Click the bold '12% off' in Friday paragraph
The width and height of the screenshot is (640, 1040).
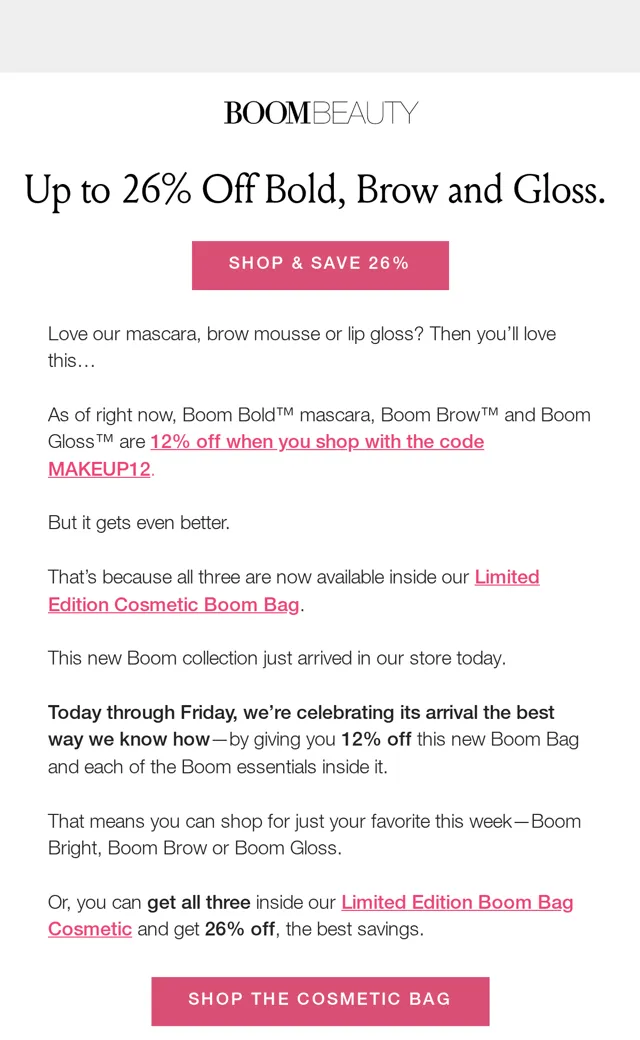tap(376, 740)
